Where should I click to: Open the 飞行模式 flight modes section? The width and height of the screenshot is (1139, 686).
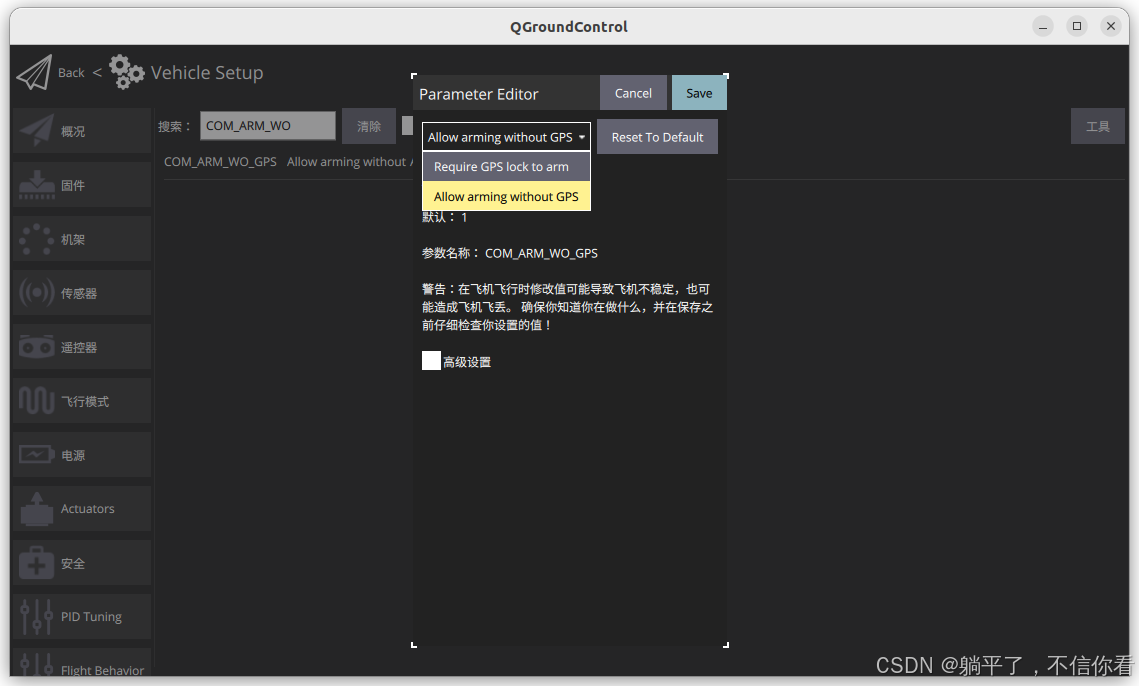click(81, 401)
